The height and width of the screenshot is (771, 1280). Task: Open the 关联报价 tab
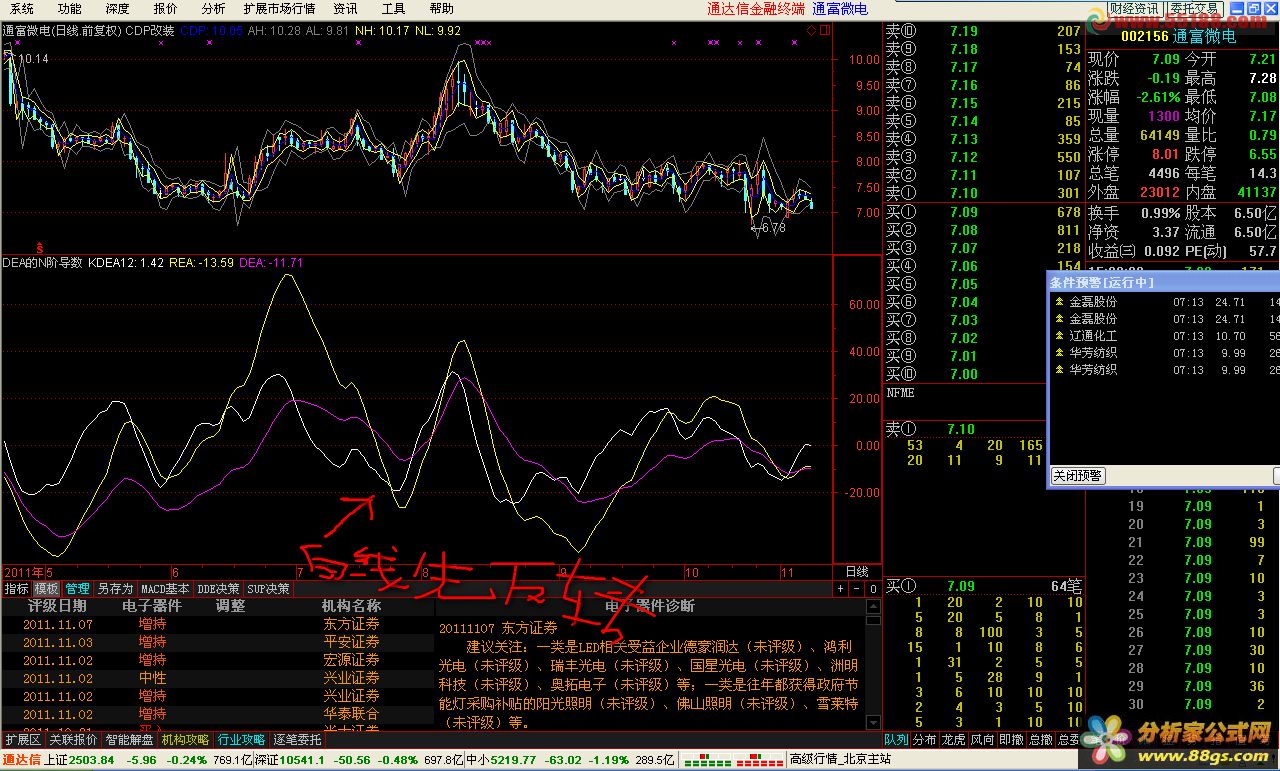73,740
